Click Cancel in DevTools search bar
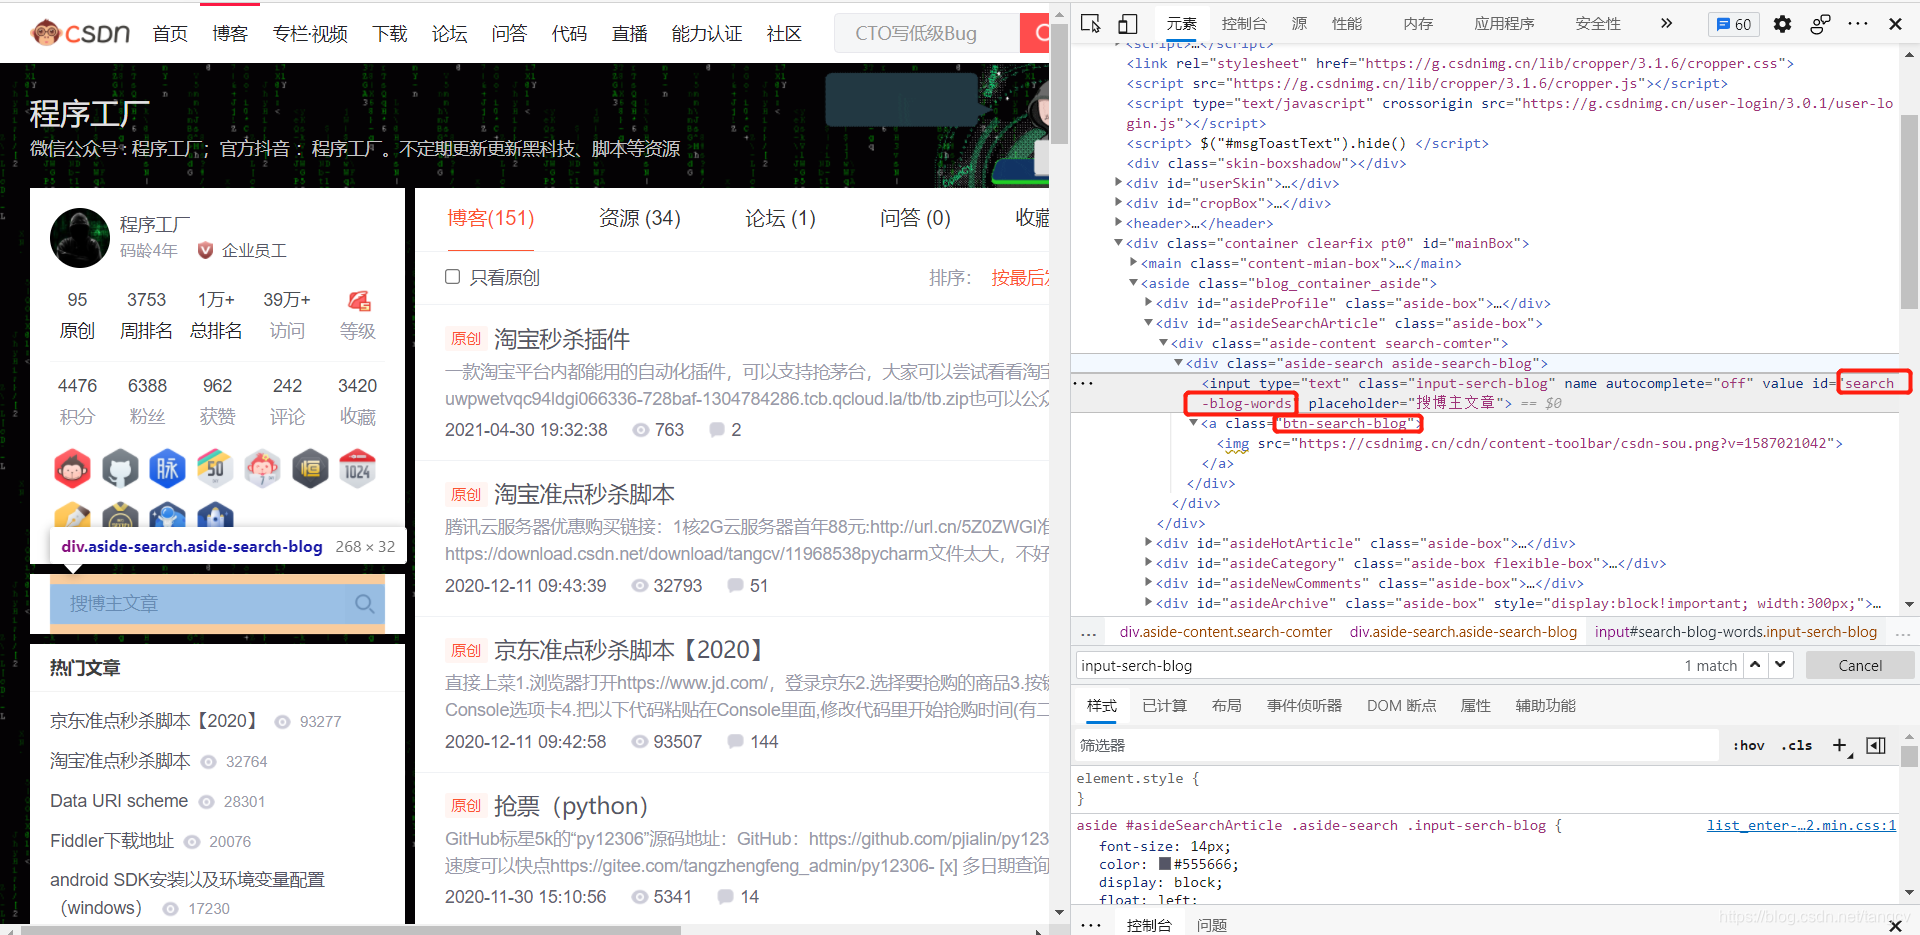The width and height of the screenshot is (1920, 935). pyautogui.click(x=1860, y=666)
